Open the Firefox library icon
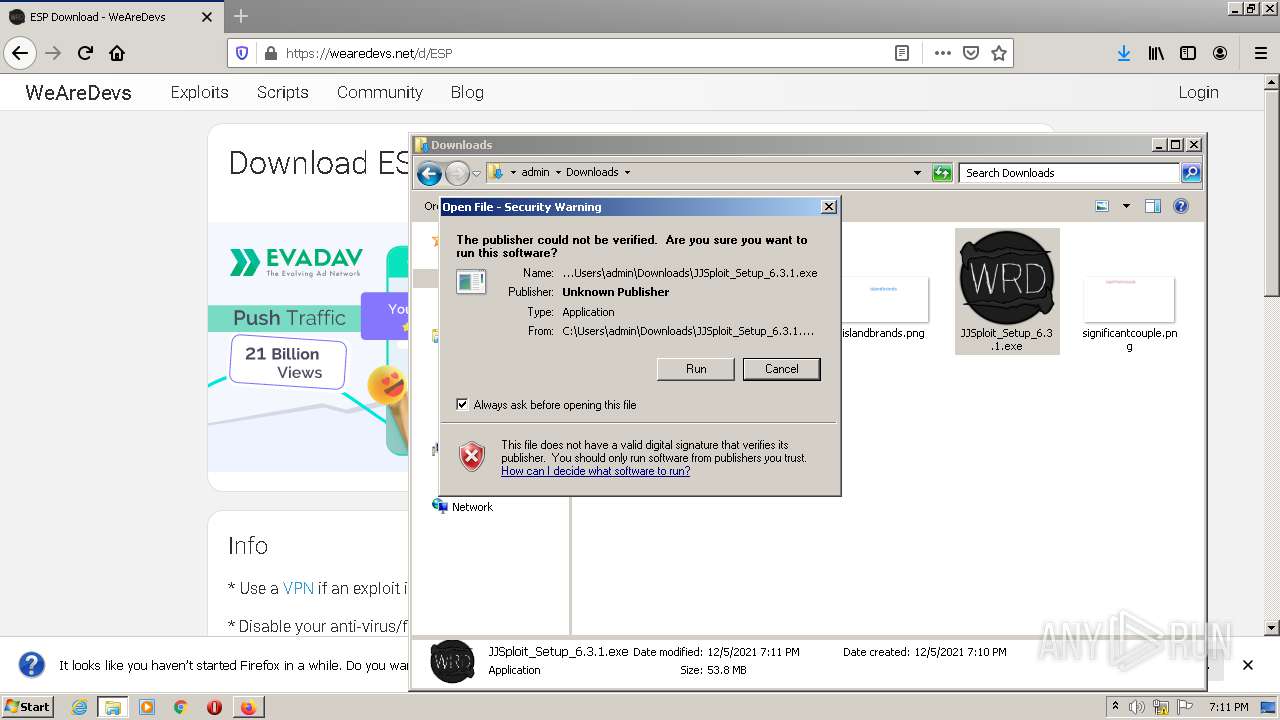This screenshot has width=1280, height=720. pos(1156,53)
